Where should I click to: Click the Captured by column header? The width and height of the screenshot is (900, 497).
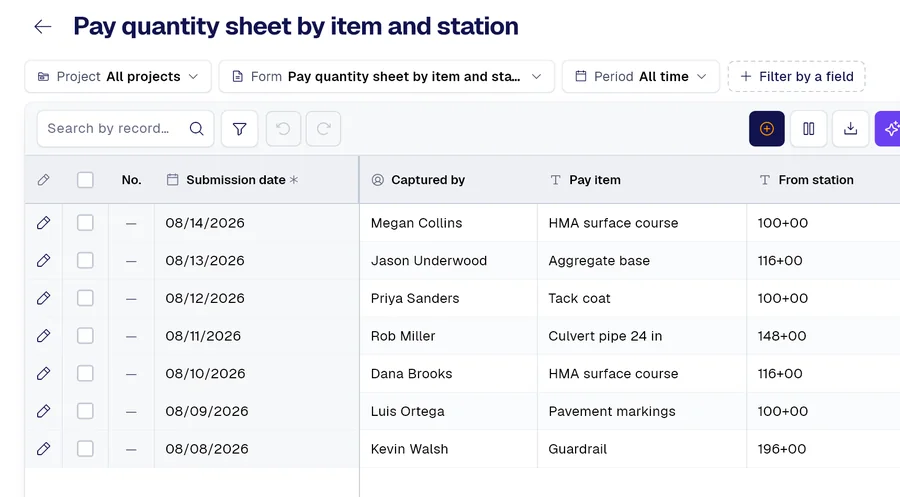(x=449, y=180)
